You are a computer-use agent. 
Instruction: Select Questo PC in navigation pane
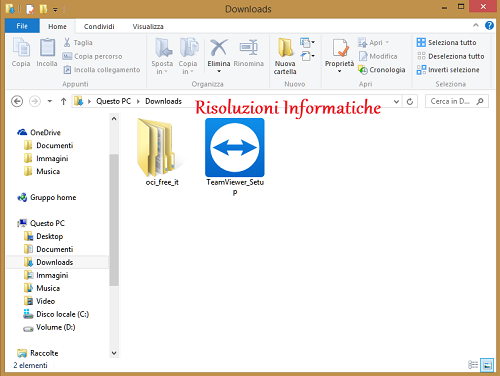pos(41,223)
